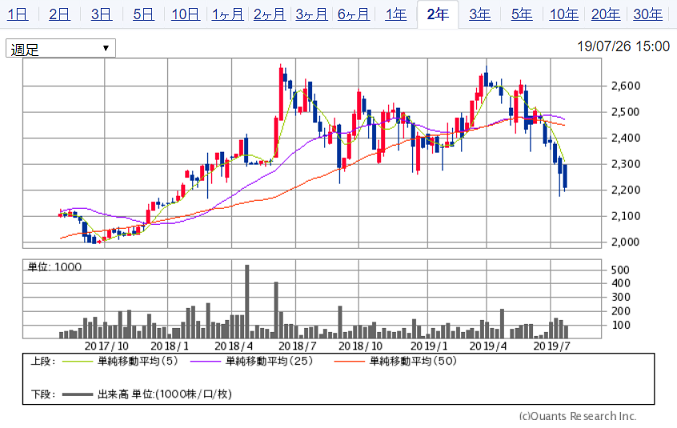677x428 pixels.
Task: Open the 5日 chart range
Action: coord(143,15)
